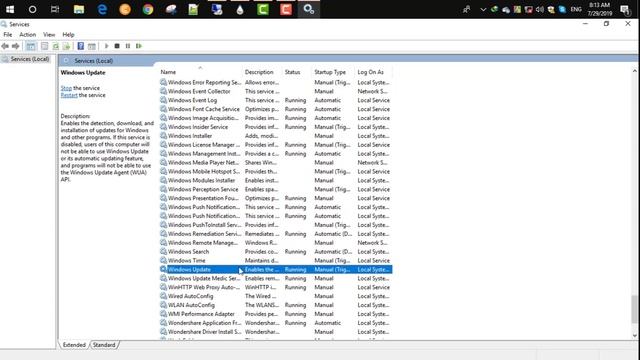This screenshot has height=360, width=640.
Task: Open the green Camtasia taskbar icon
Action: pos(263,9)
